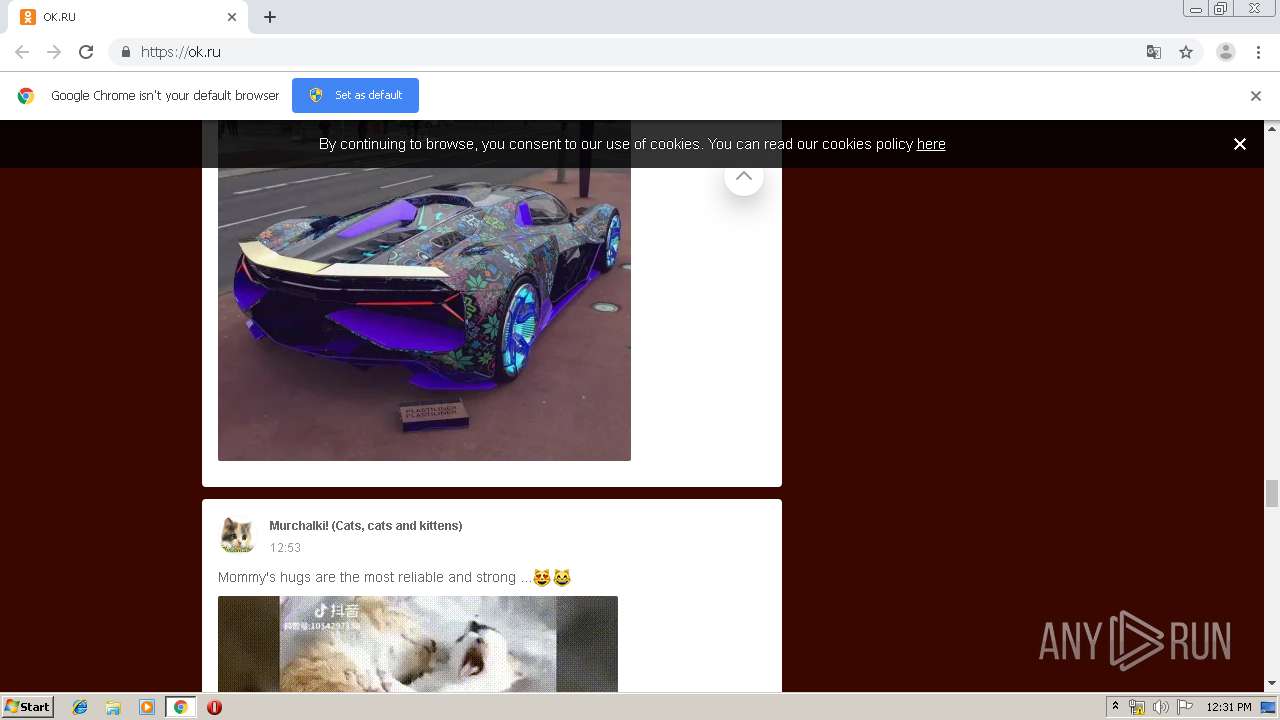Click the scrollbar down arrow

coord(1272,684)
